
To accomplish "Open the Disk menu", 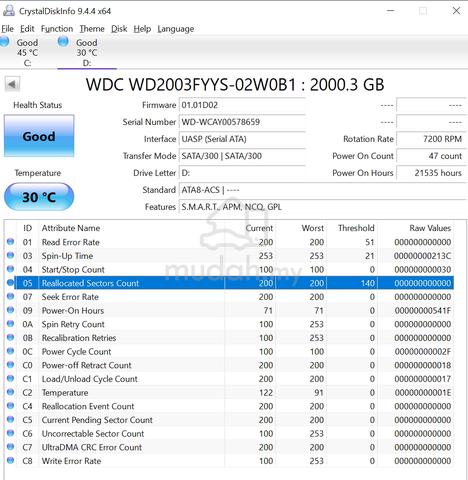I will point(119,29).
